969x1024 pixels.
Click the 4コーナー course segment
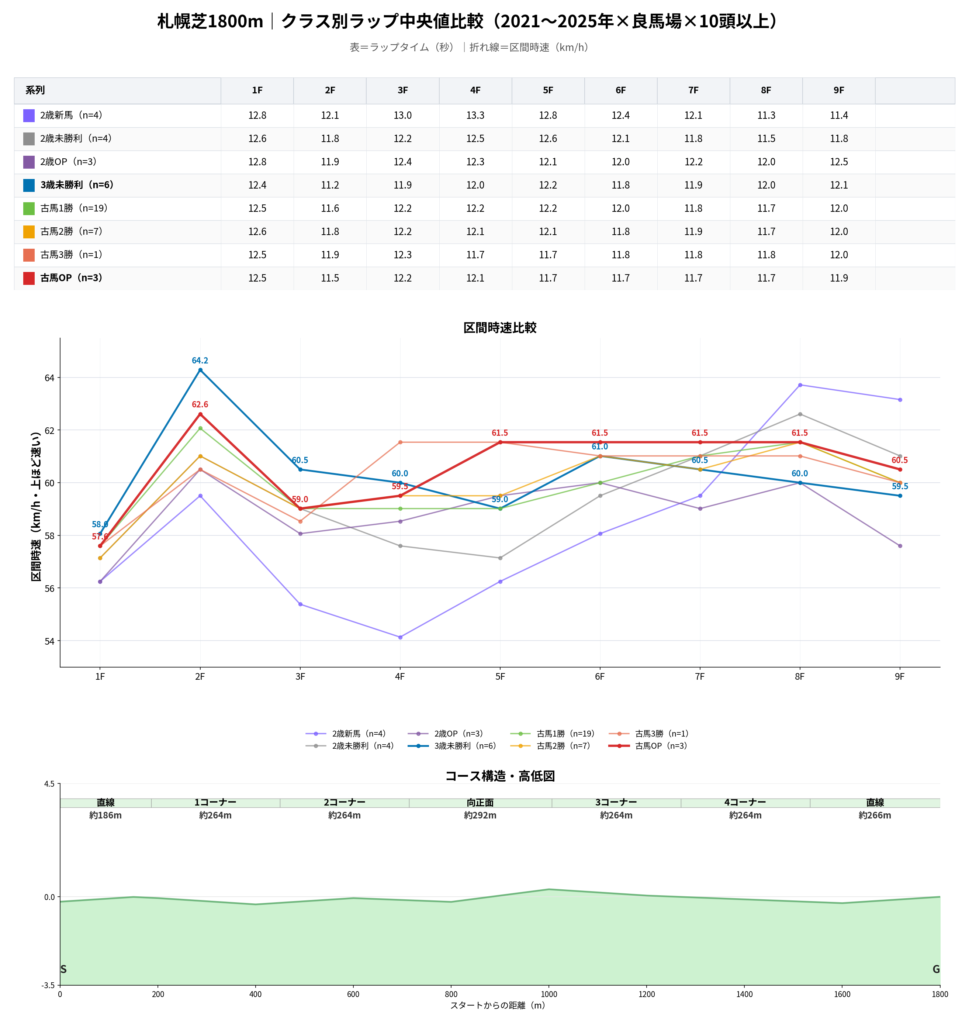coord(746,803)
